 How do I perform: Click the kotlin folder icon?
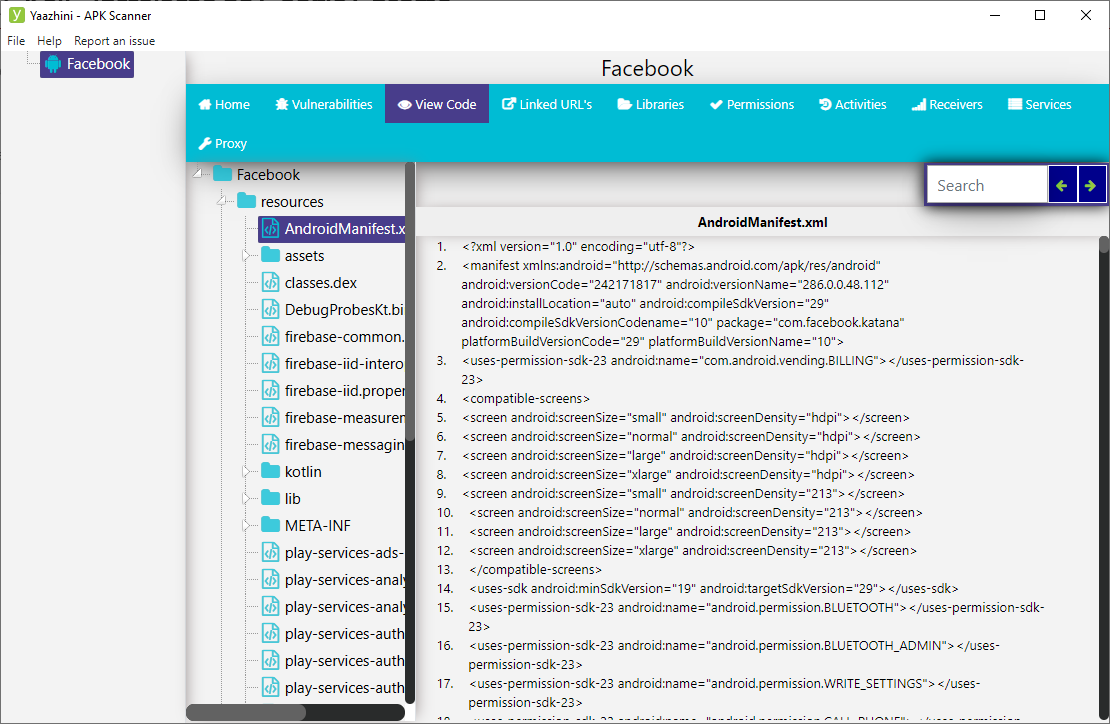tap(270, 471)
